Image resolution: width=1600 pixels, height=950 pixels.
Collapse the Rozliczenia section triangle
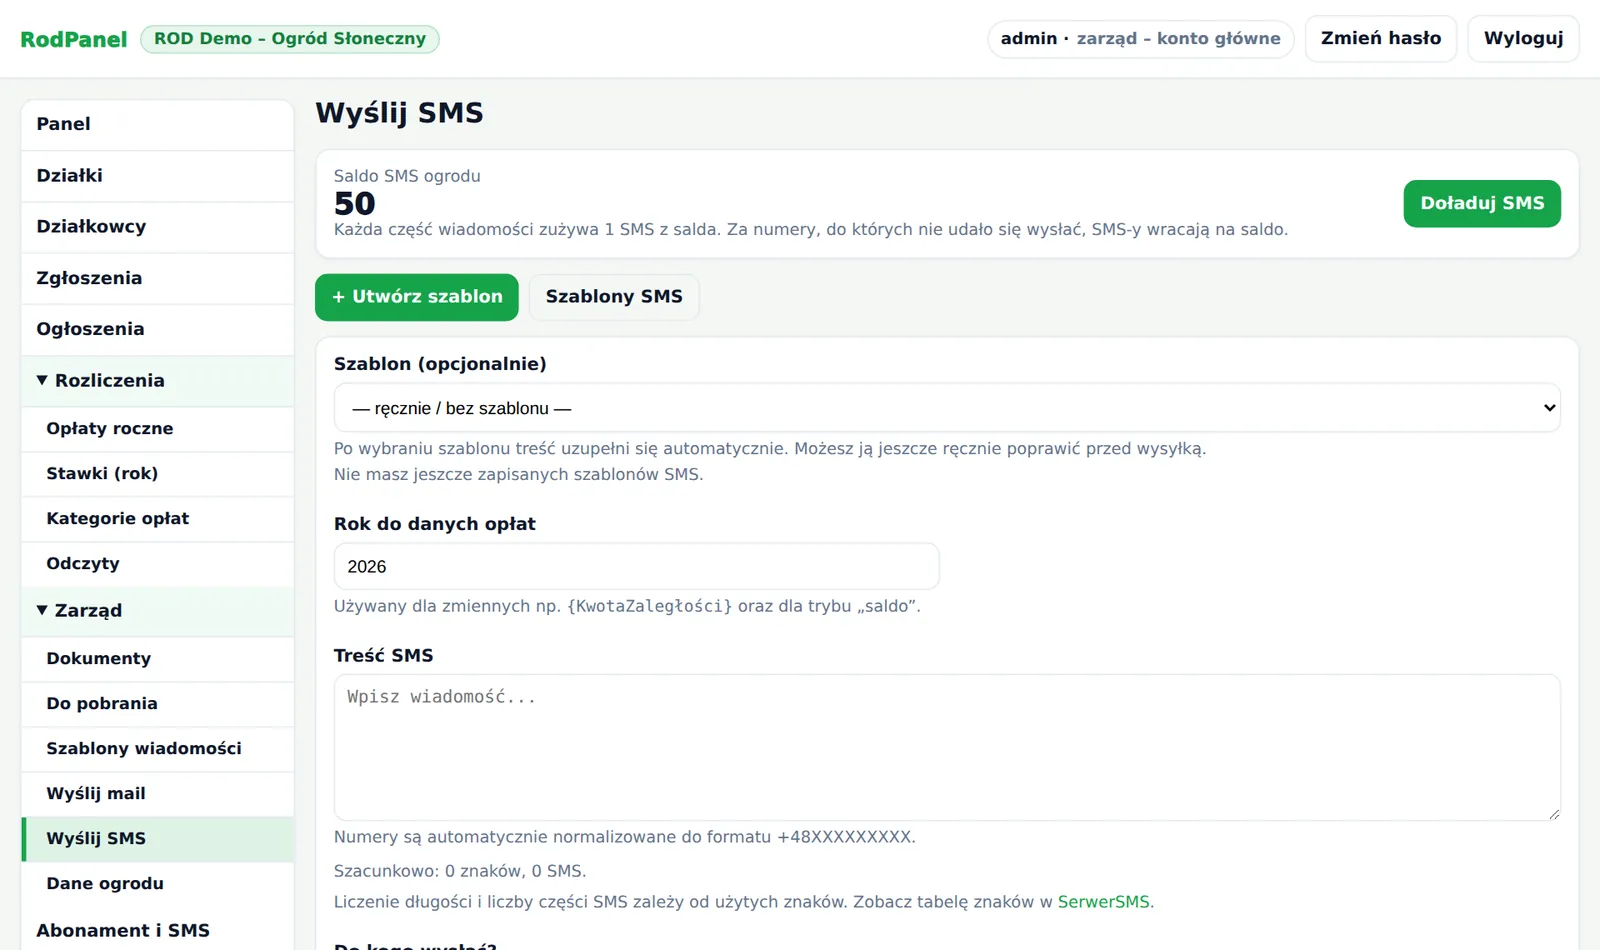(x=42, y=380)
